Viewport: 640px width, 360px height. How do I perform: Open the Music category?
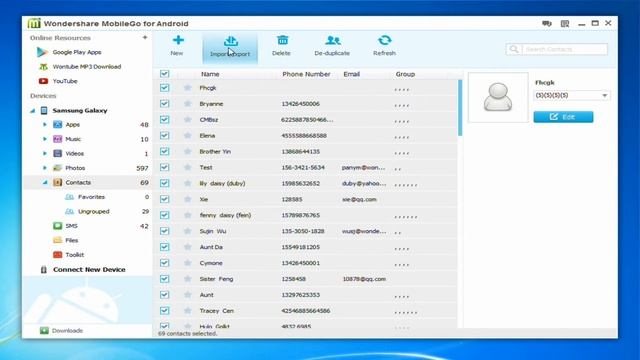pos(73,139)
